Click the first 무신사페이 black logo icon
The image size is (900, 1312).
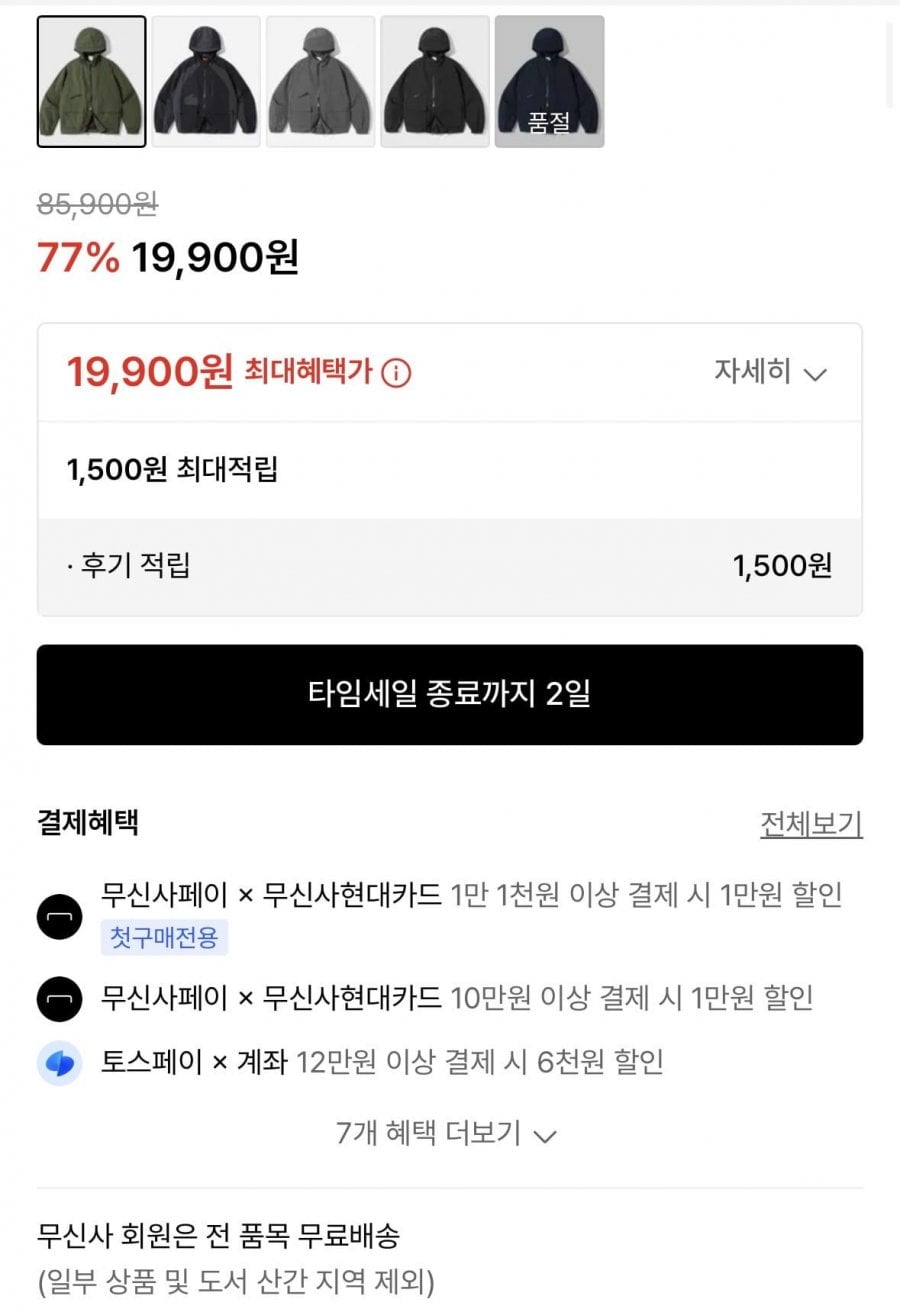point(59,915)
